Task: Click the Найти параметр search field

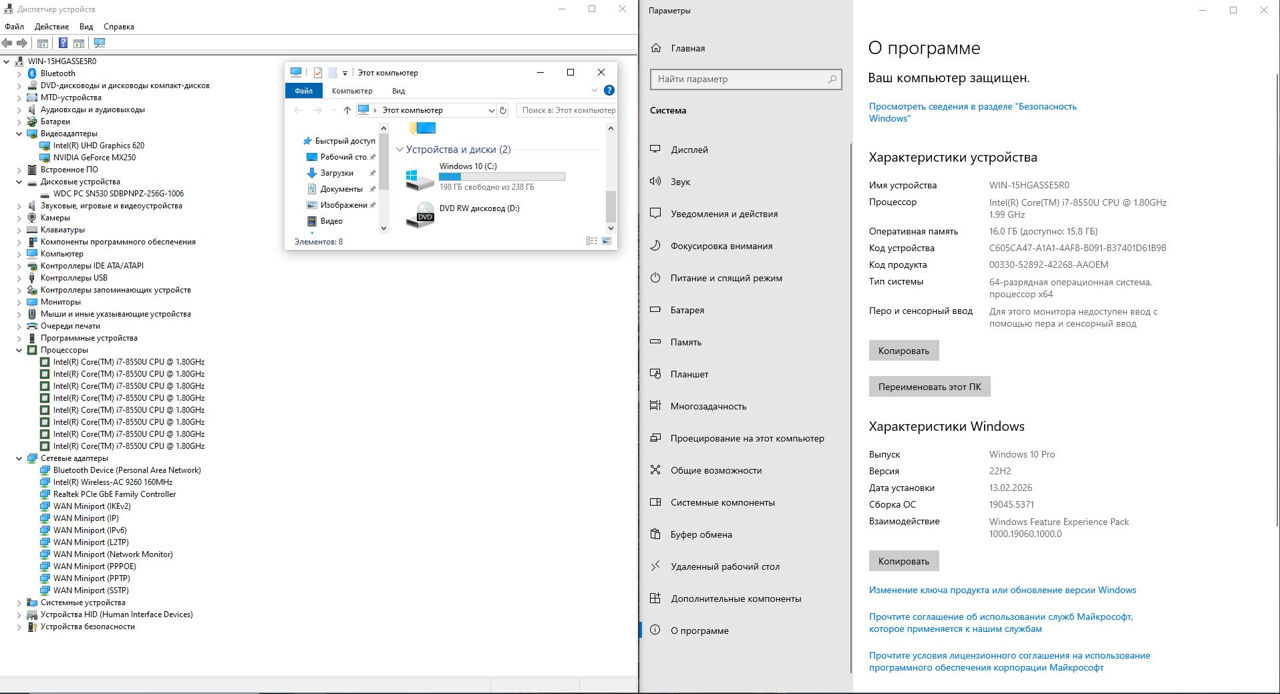Action: [x=747, y=79]
